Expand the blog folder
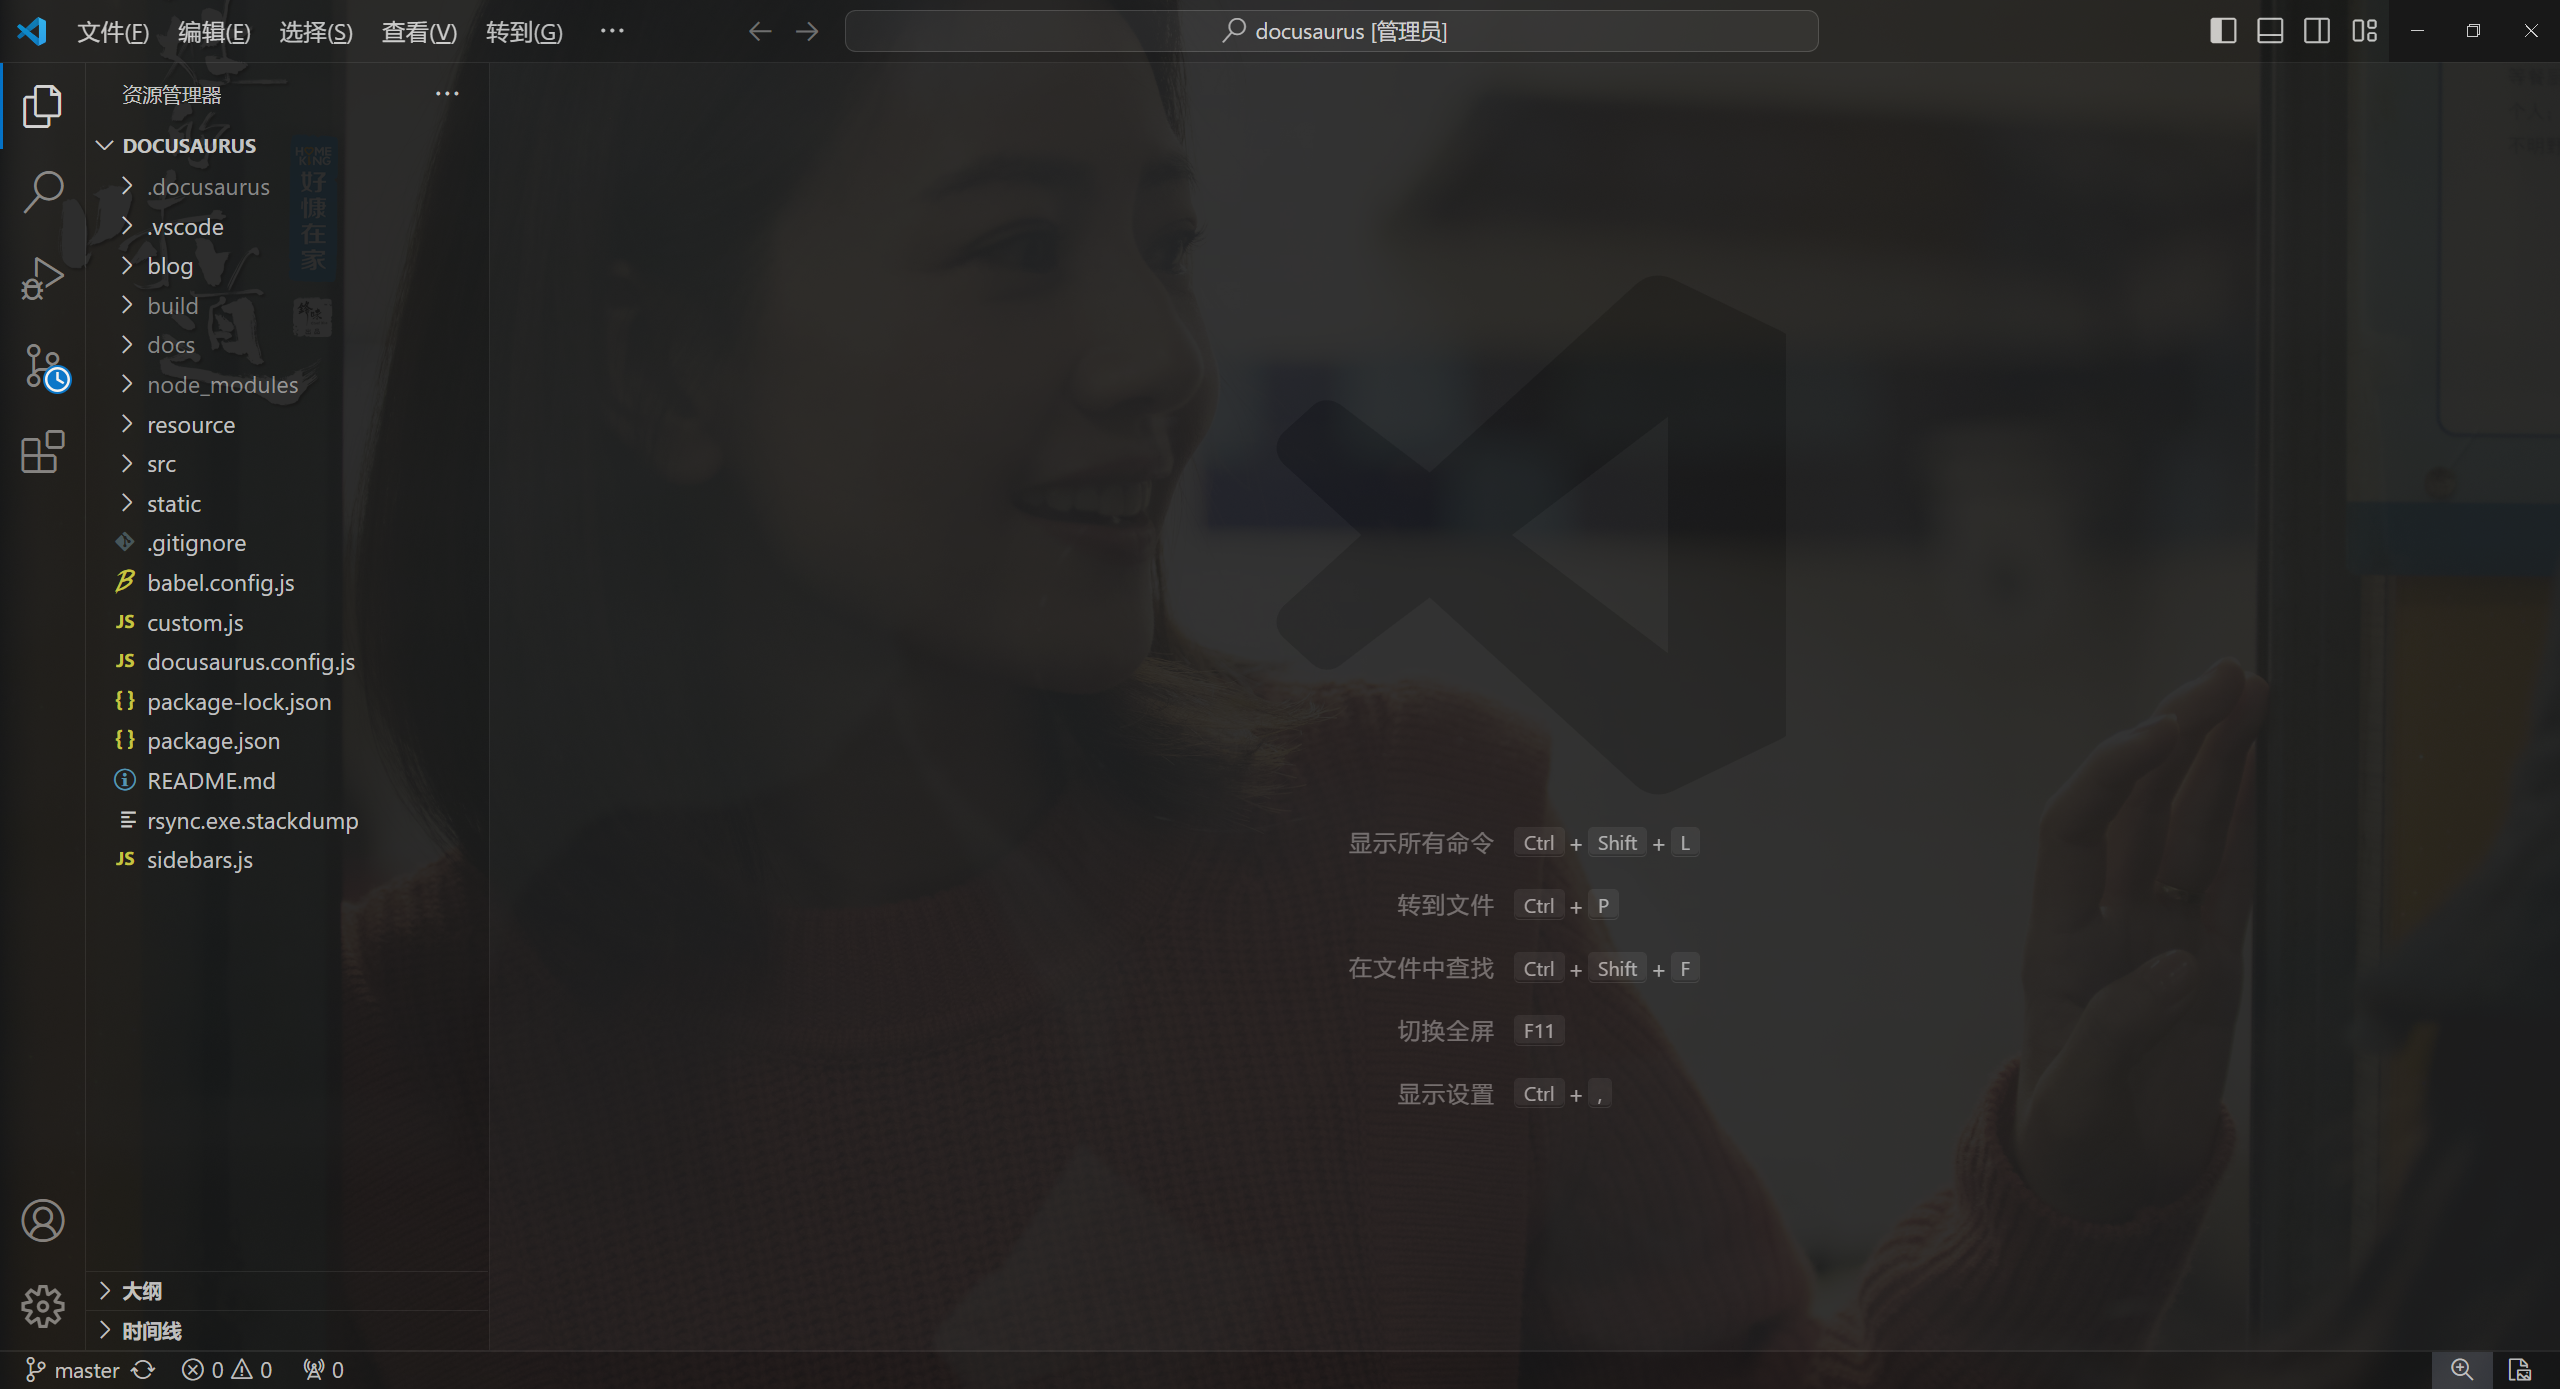The height and width of the screenshot is (1389, 2560). coord(287,266)
